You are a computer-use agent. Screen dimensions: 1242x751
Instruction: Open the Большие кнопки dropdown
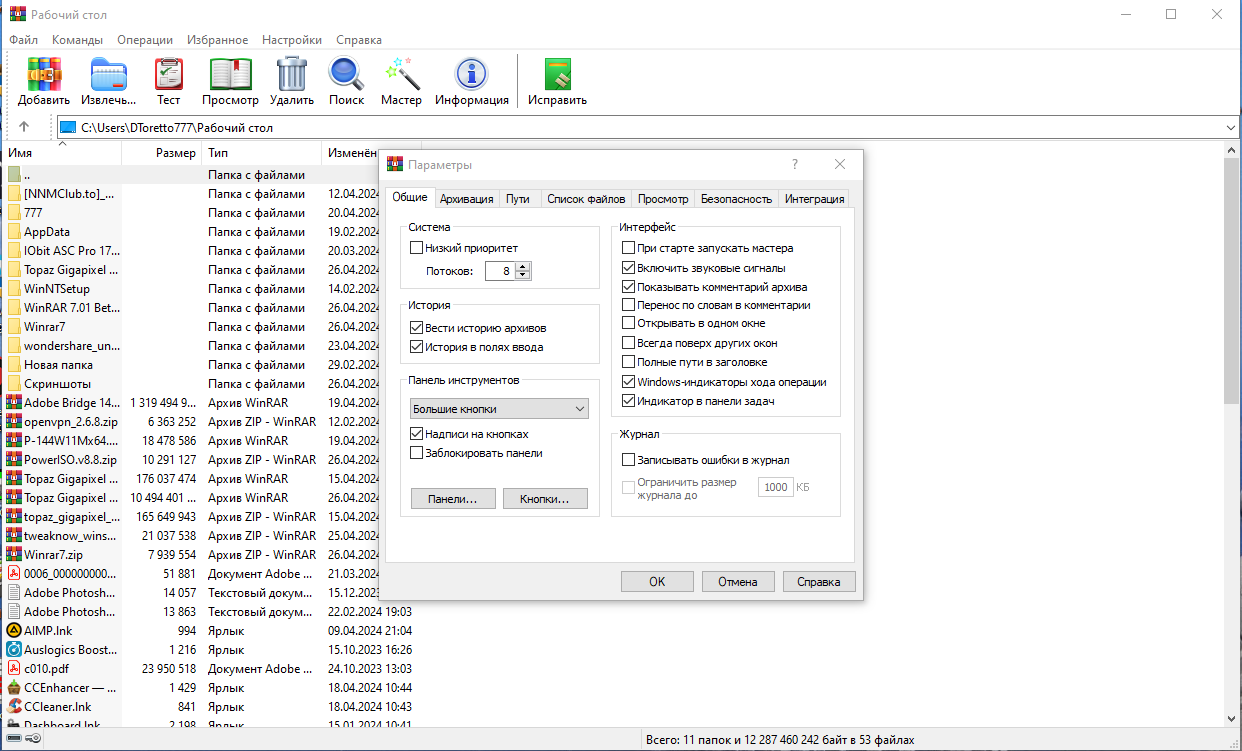tap(499, 409)
